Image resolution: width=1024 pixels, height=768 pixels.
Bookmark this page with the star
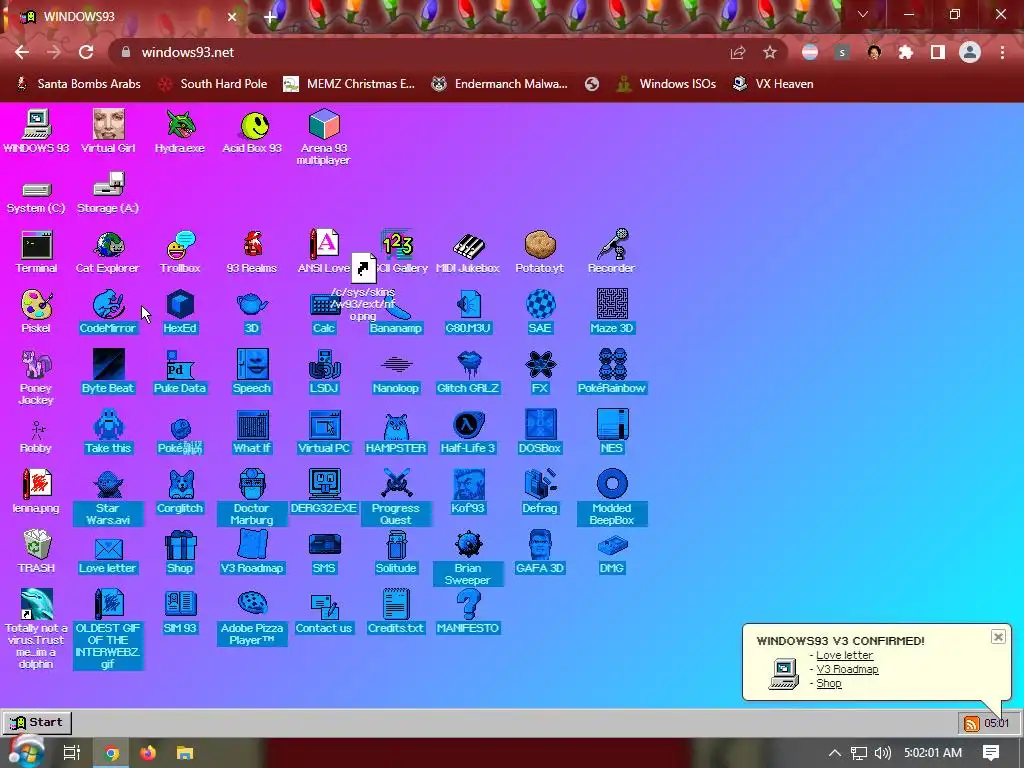[770, 52]
